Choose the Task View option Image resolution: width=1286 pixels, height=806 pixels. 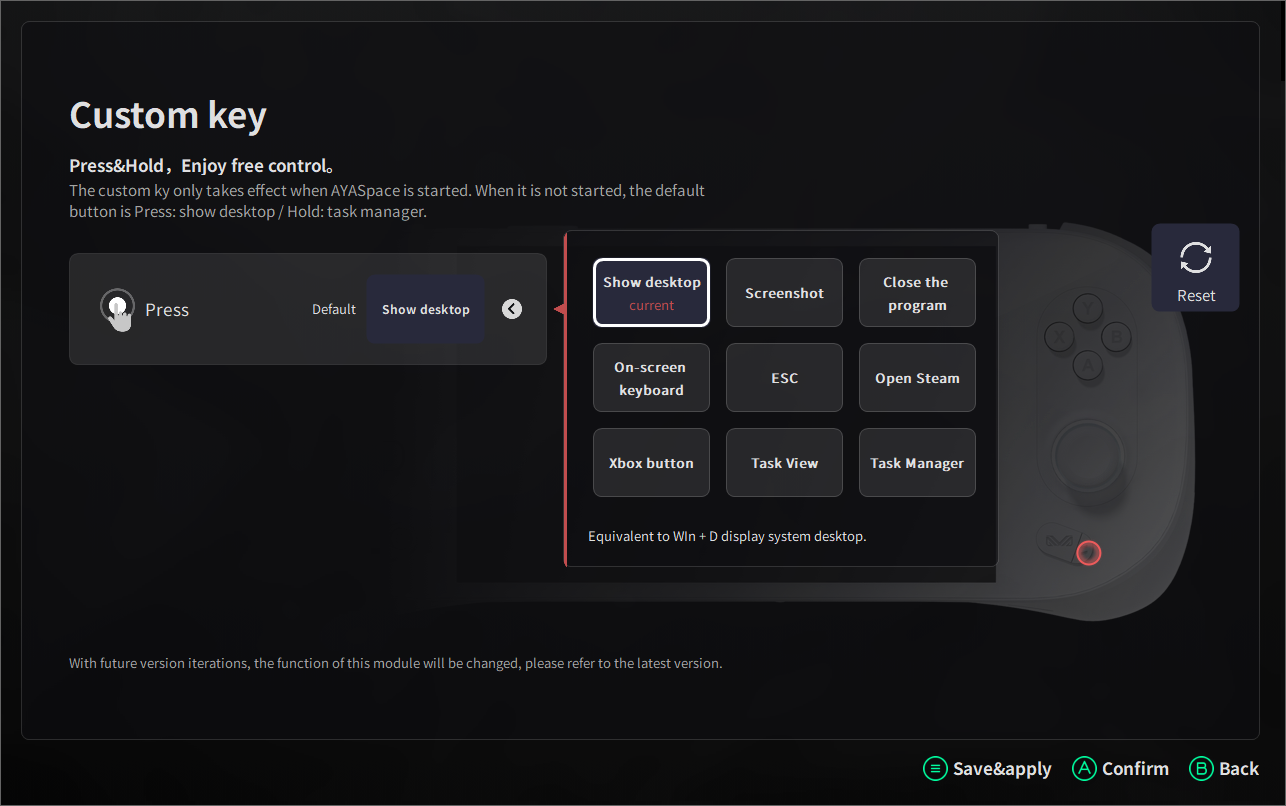pyautogui.click(x=784, y=463)
